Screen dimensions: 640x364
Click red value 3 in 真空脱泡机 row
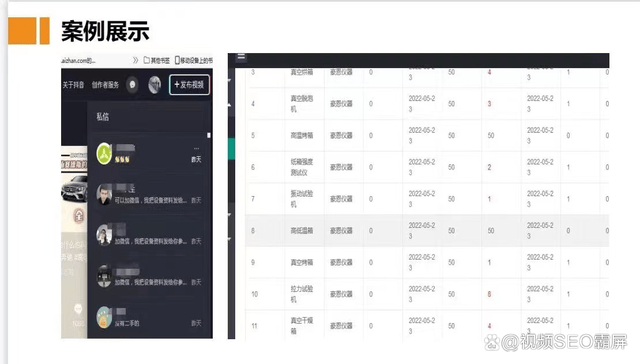(x=489, y=104)
